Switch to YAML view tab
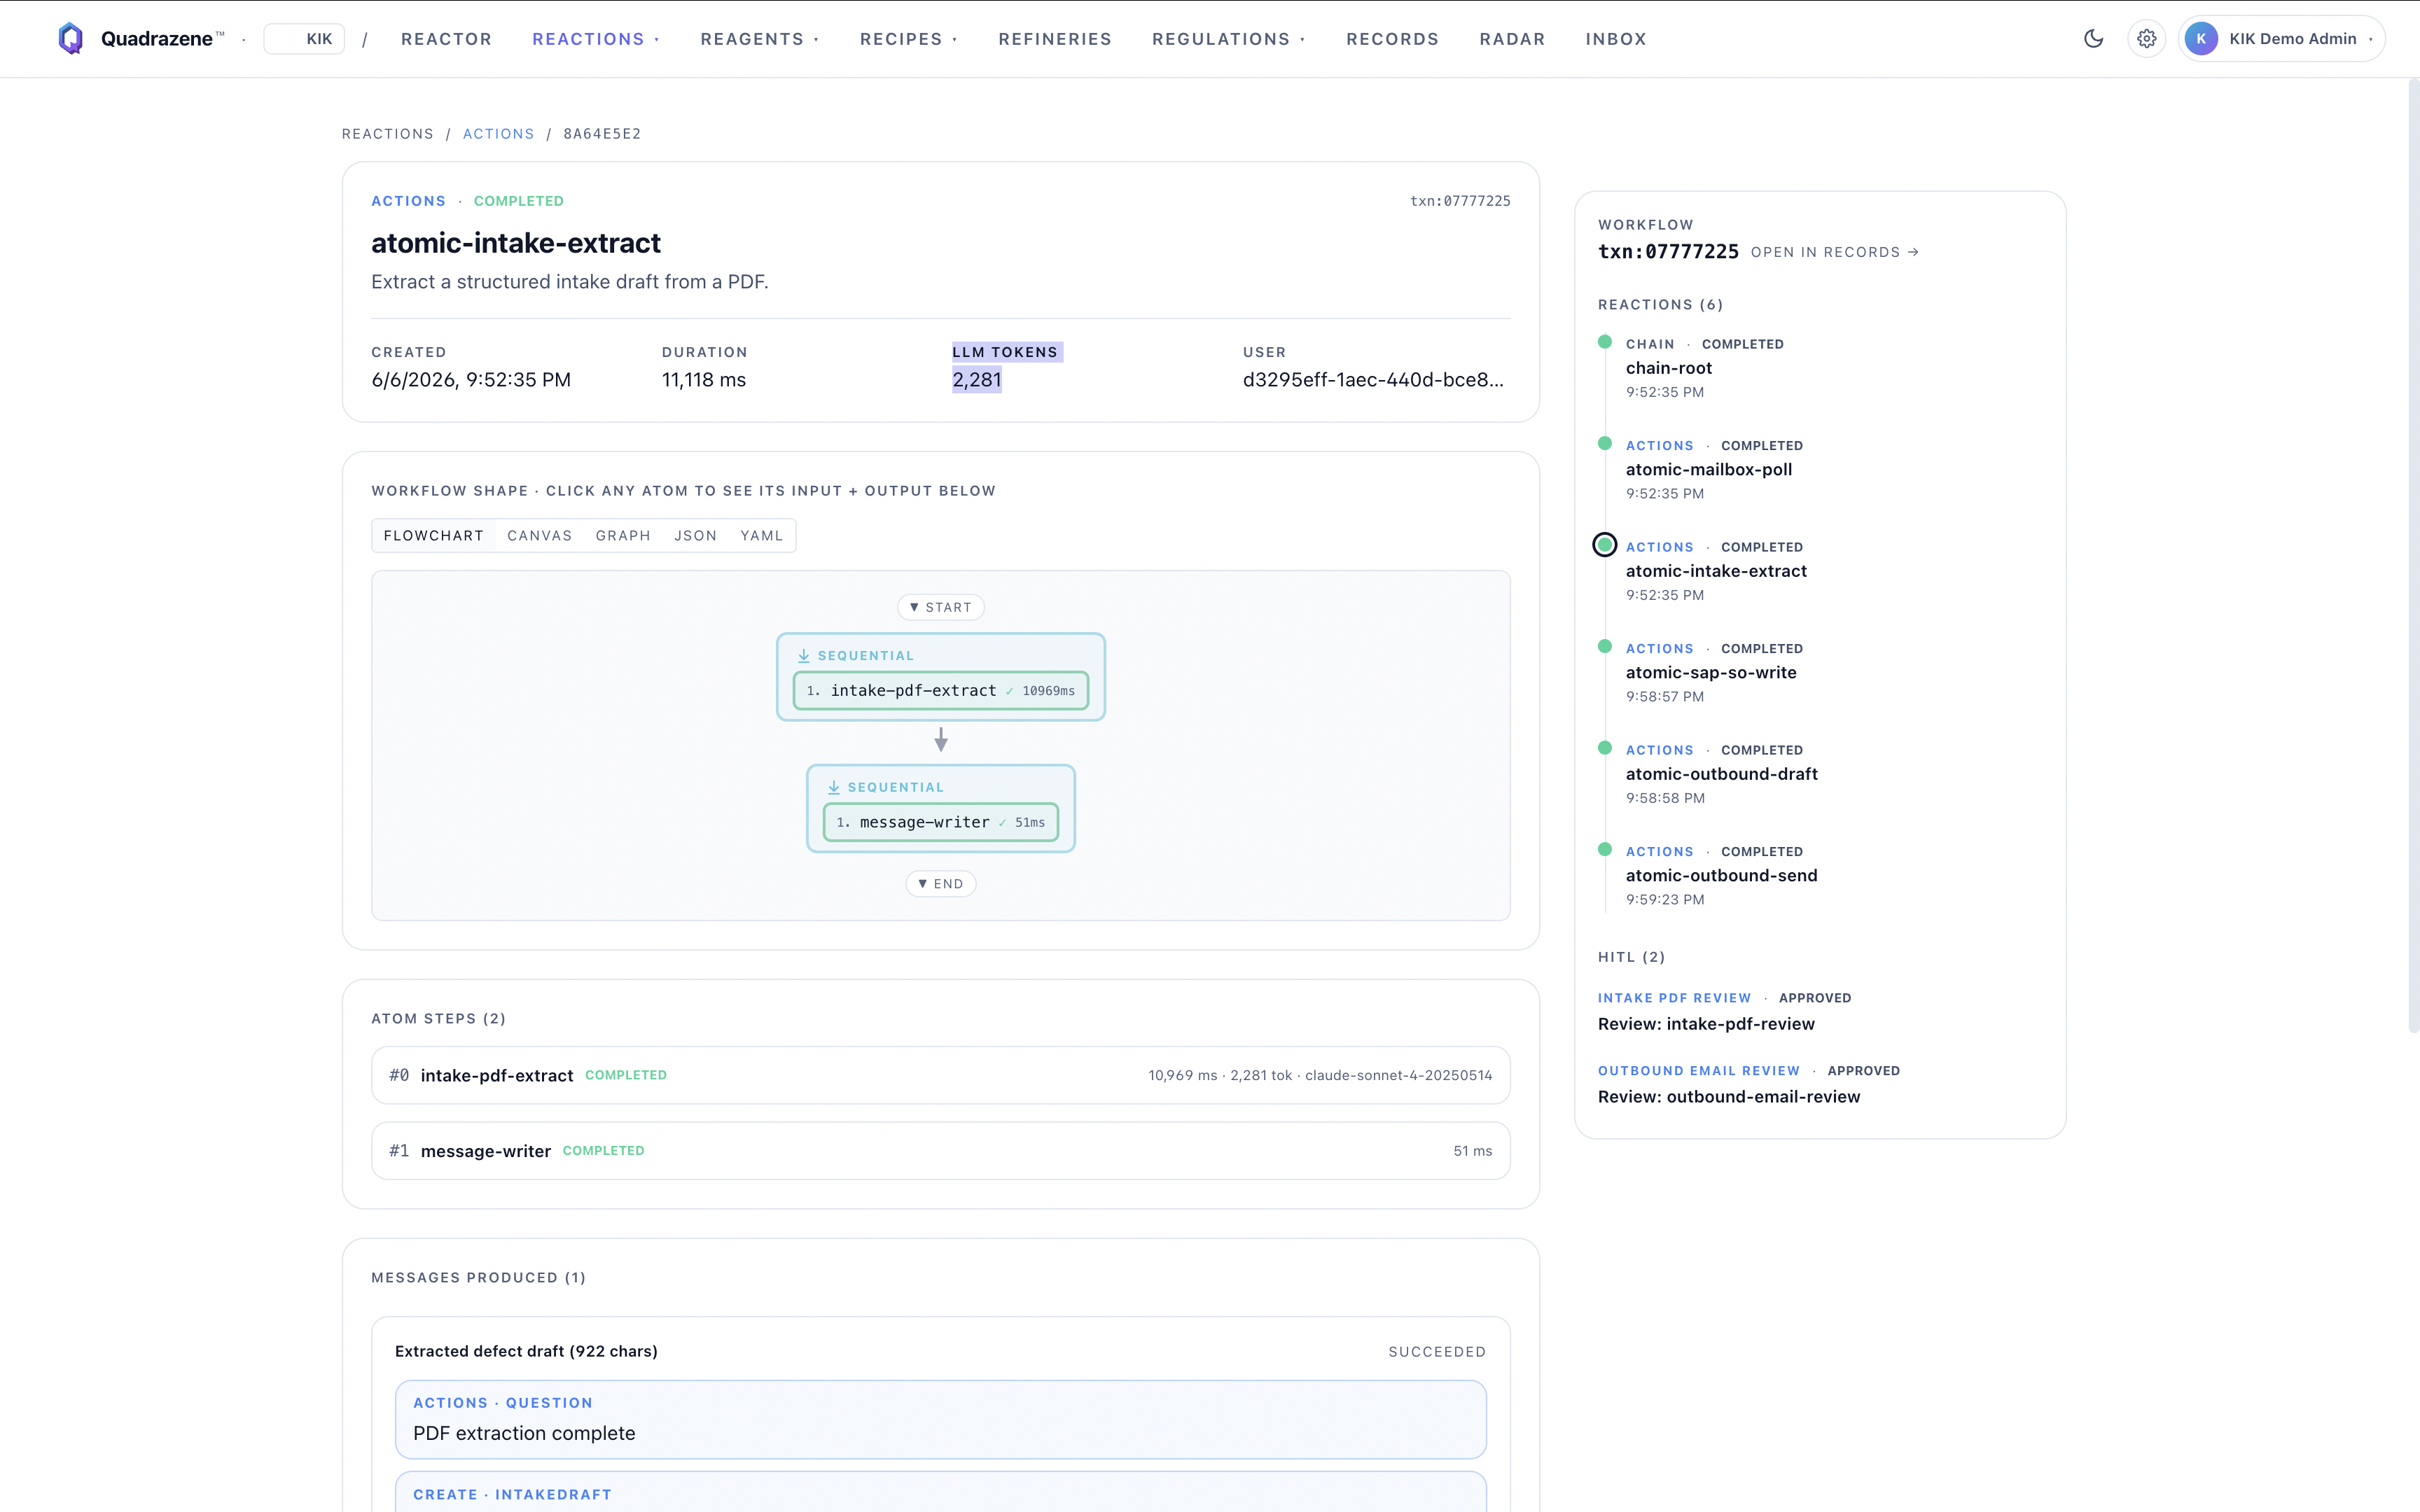Image resolution: width=2420 pixels, height=1512 pixels. [x=761, y=536]
